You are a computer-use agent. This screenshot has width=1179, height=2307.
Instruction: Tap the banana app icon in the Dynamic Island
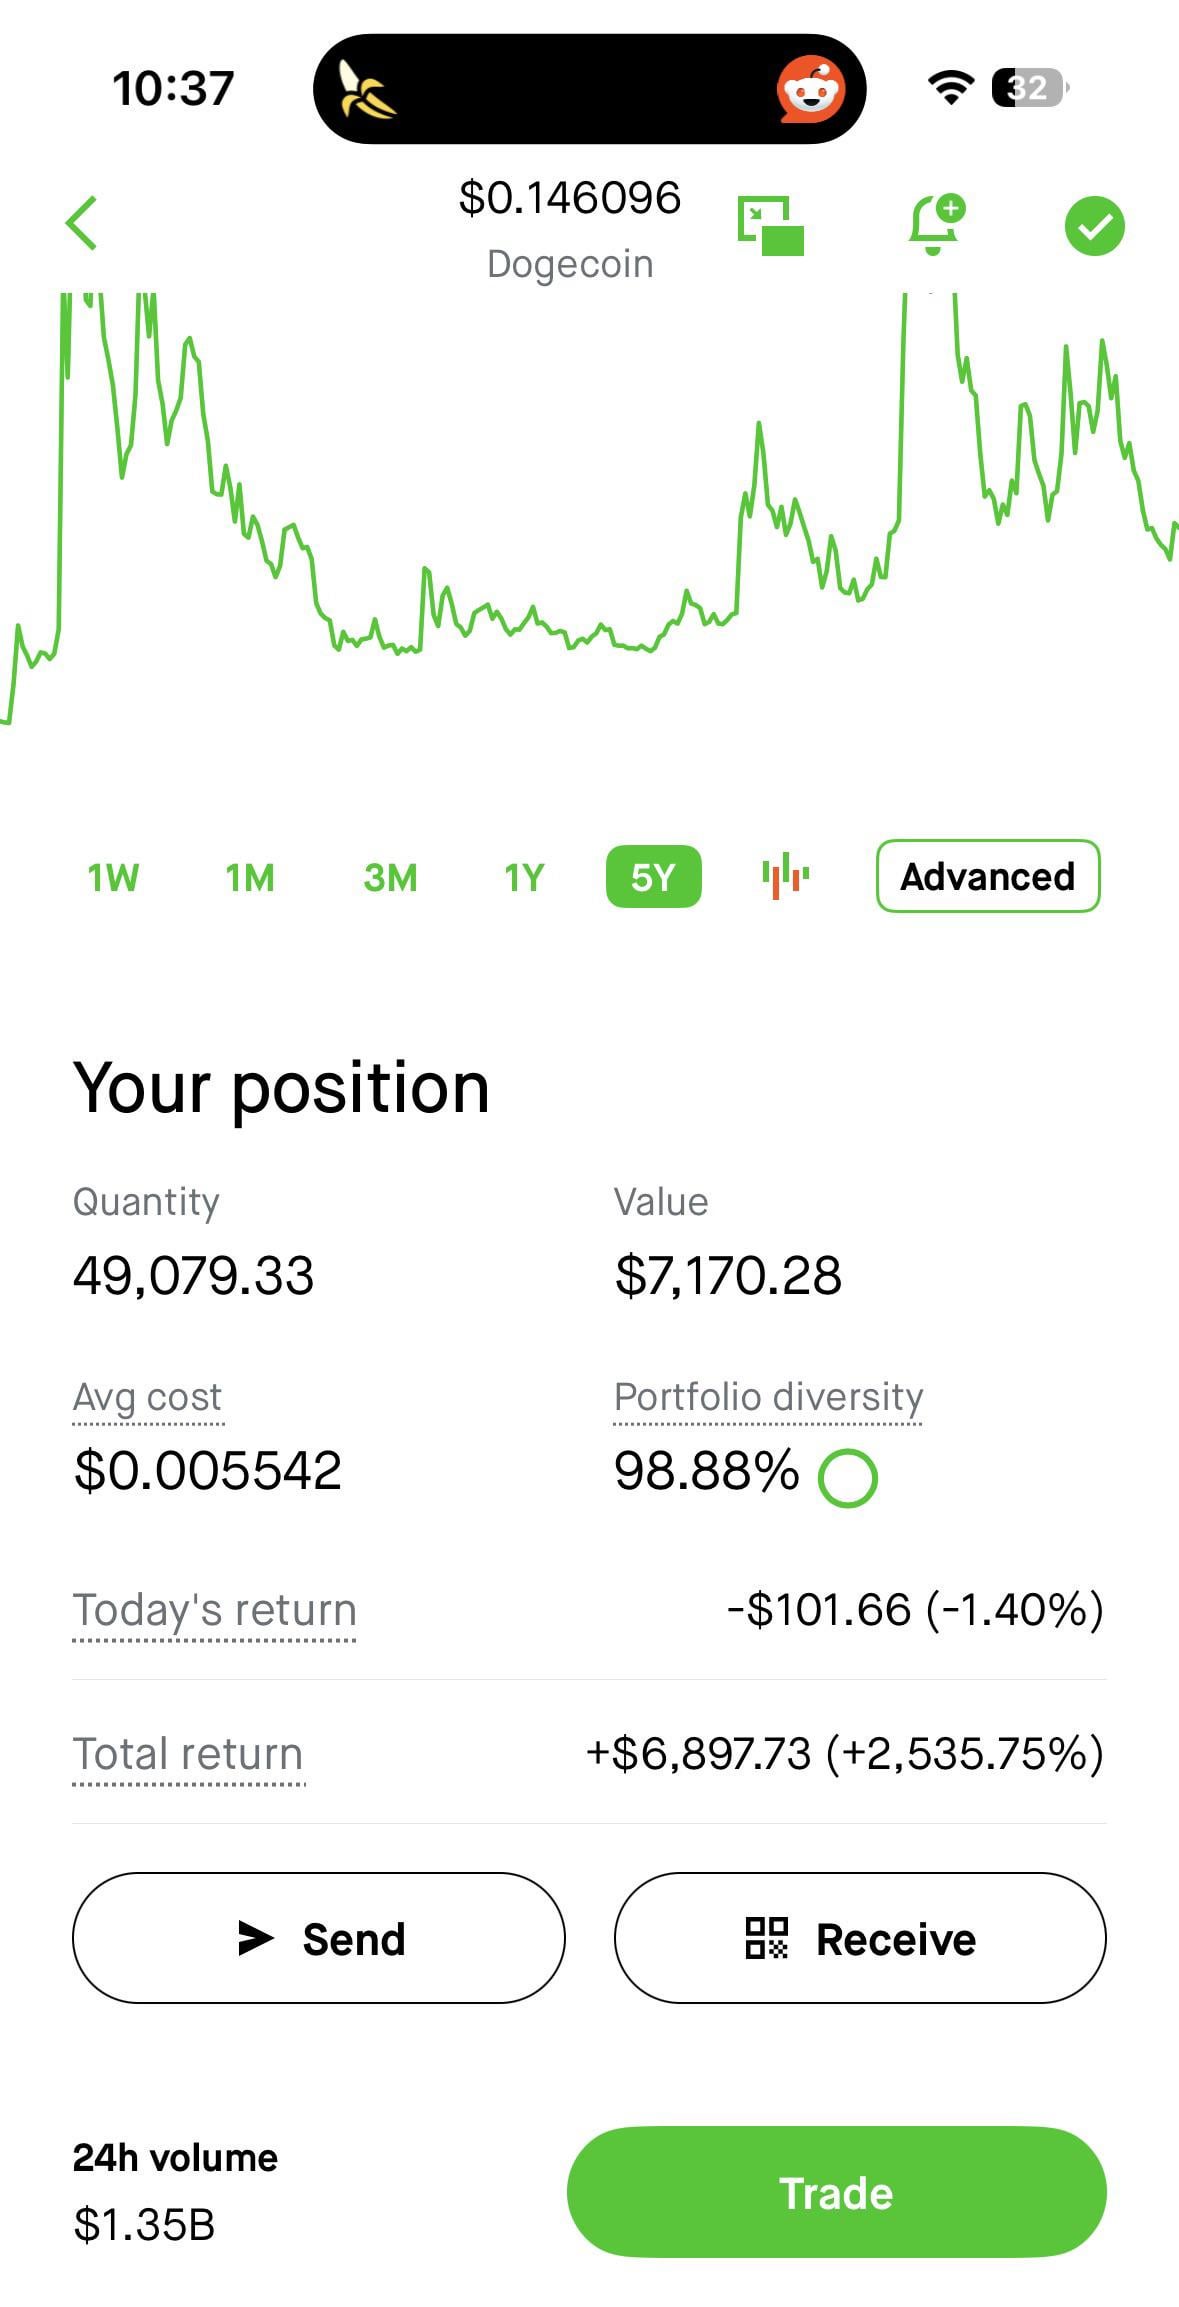point(366,89)
